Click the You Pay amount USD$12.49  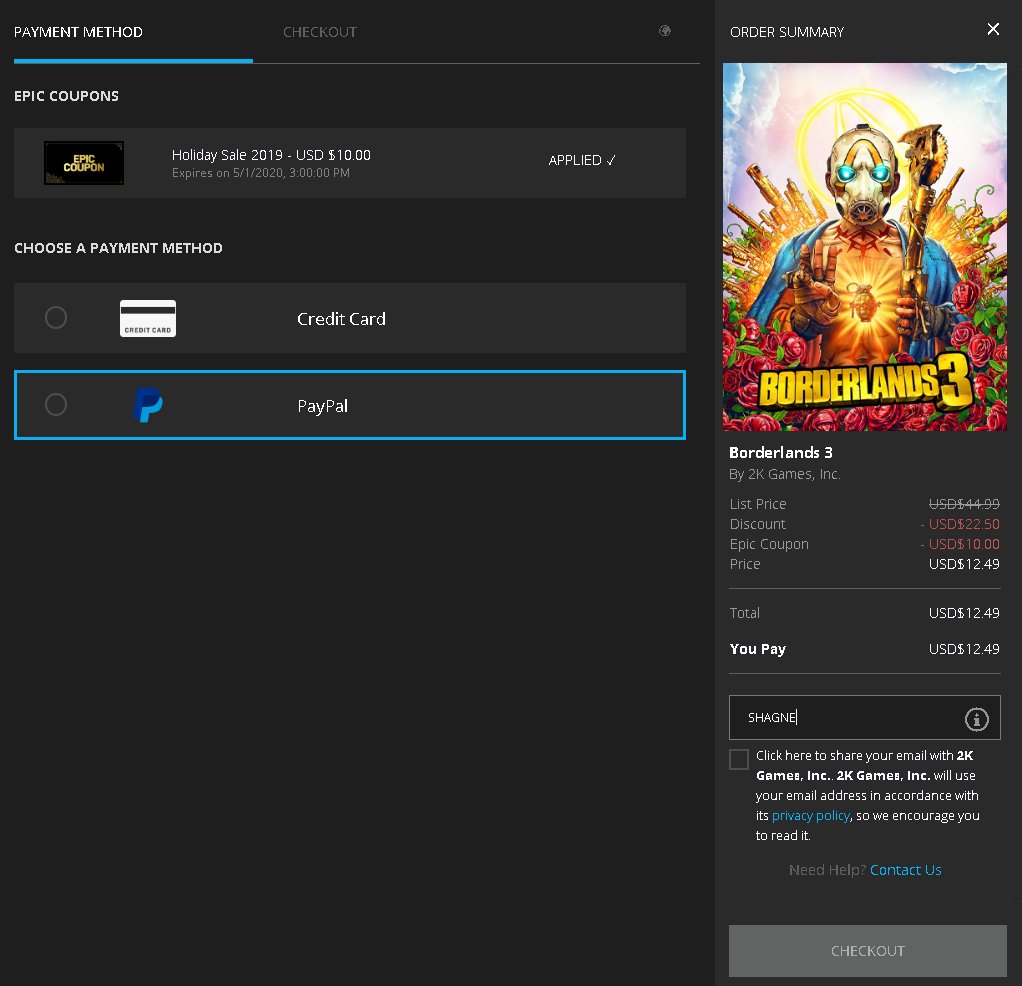(963, 649)
